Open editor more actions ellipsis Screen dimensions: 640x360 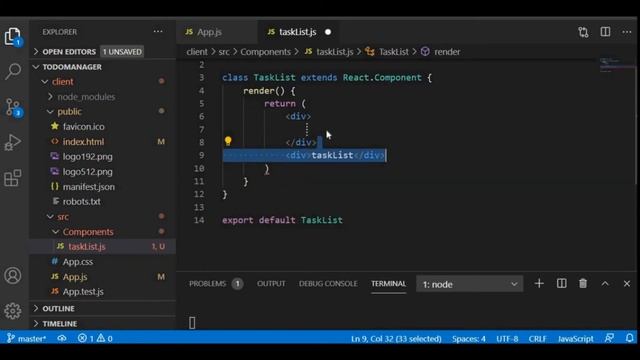627,32
